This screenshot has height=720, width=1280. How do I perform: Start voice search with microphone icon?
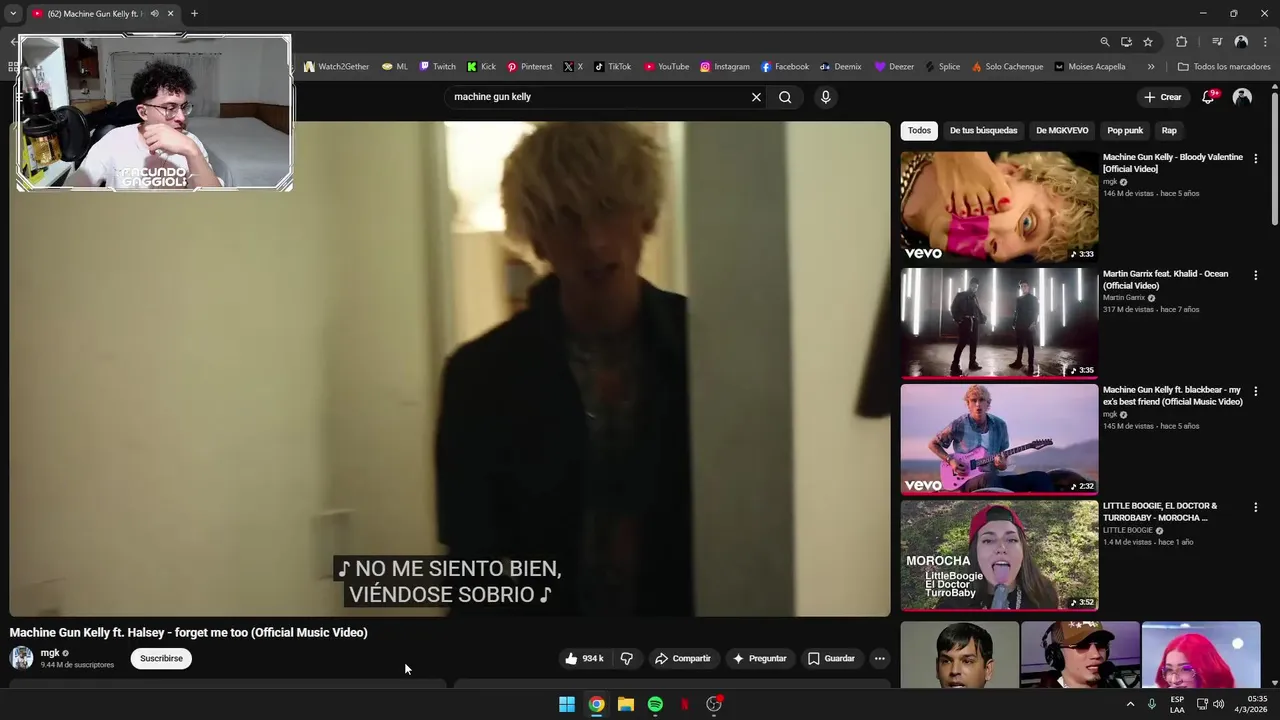825,97
